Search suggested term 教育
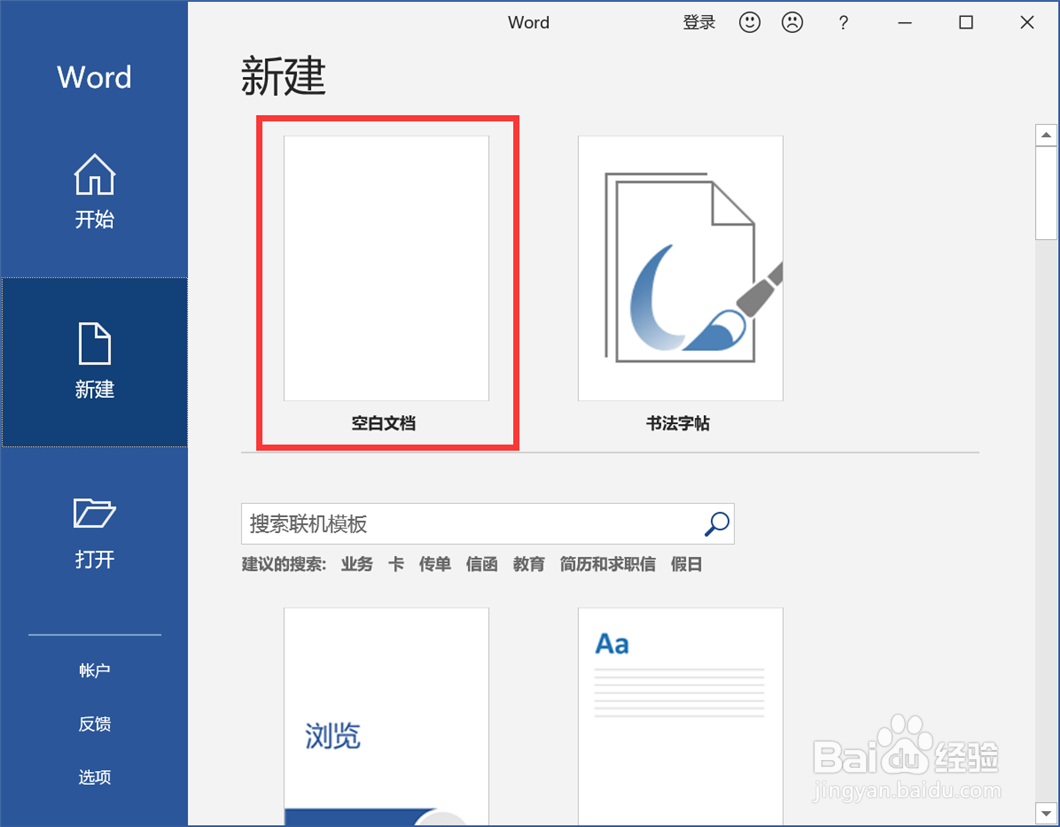 point(529,564)
